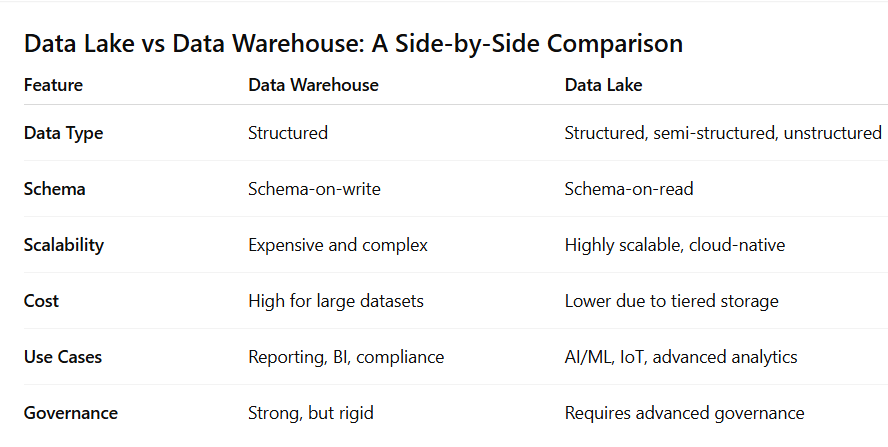
Task: Select the 'Reporting, BI, compliance' cell
Action: tap(346, 357)
